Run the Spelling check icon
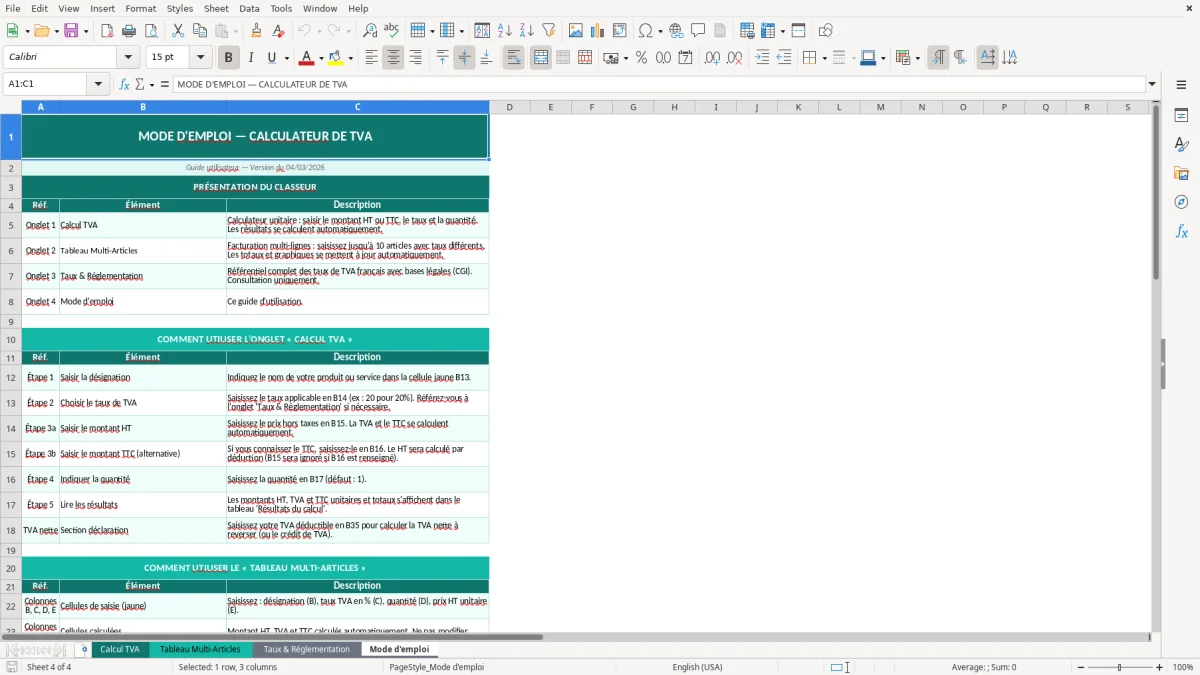 392,31
